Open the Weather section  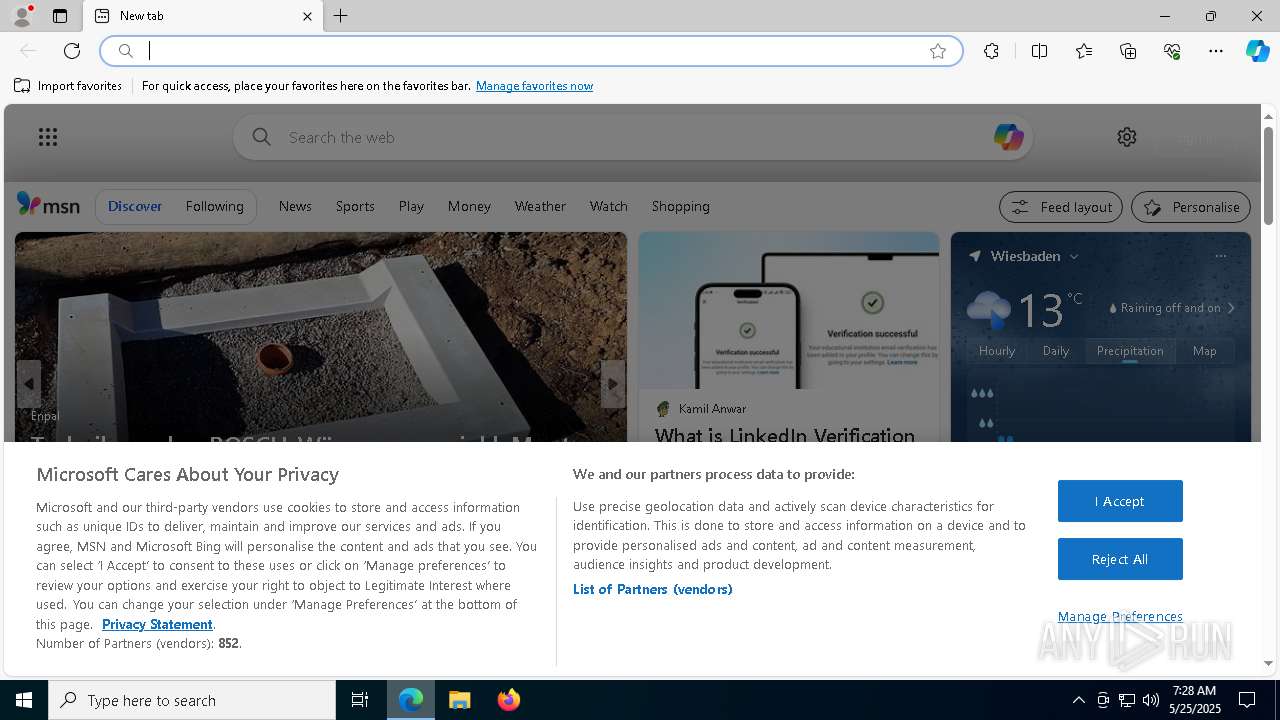click(540, 206)
